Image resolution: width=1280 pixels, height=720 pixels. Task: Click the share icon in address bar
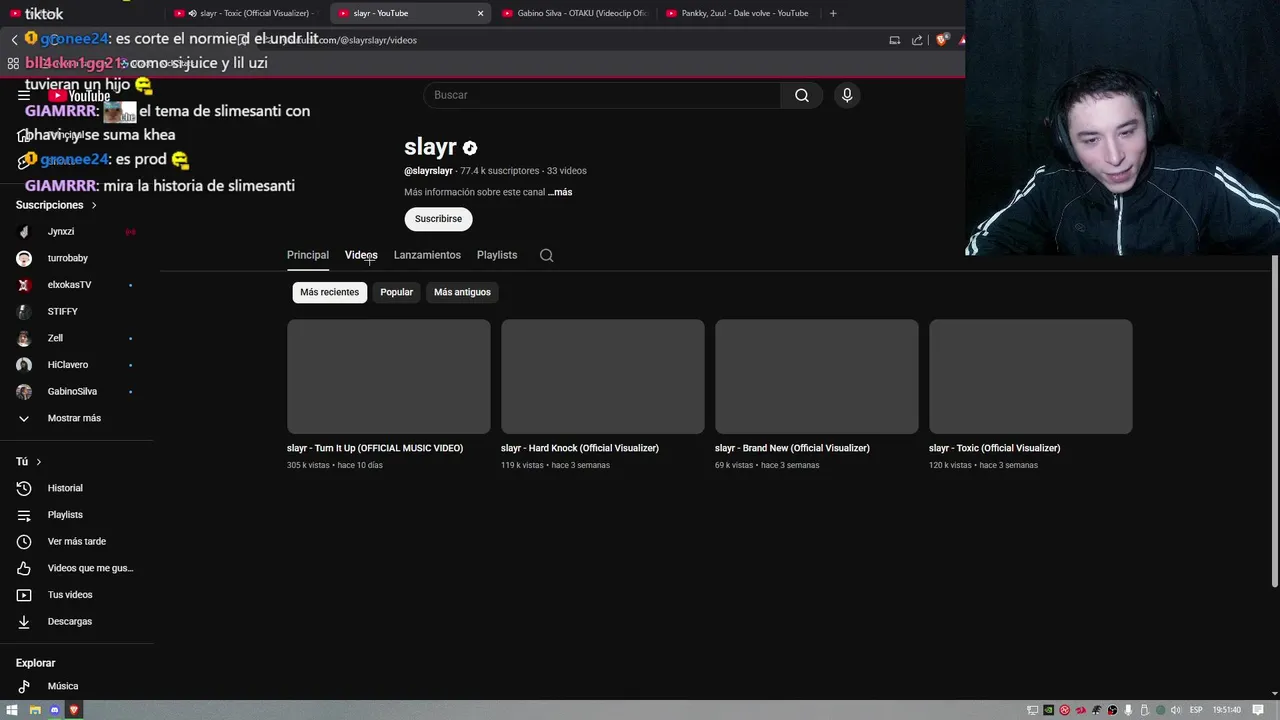pyautogui.click(x=917, y=40)
